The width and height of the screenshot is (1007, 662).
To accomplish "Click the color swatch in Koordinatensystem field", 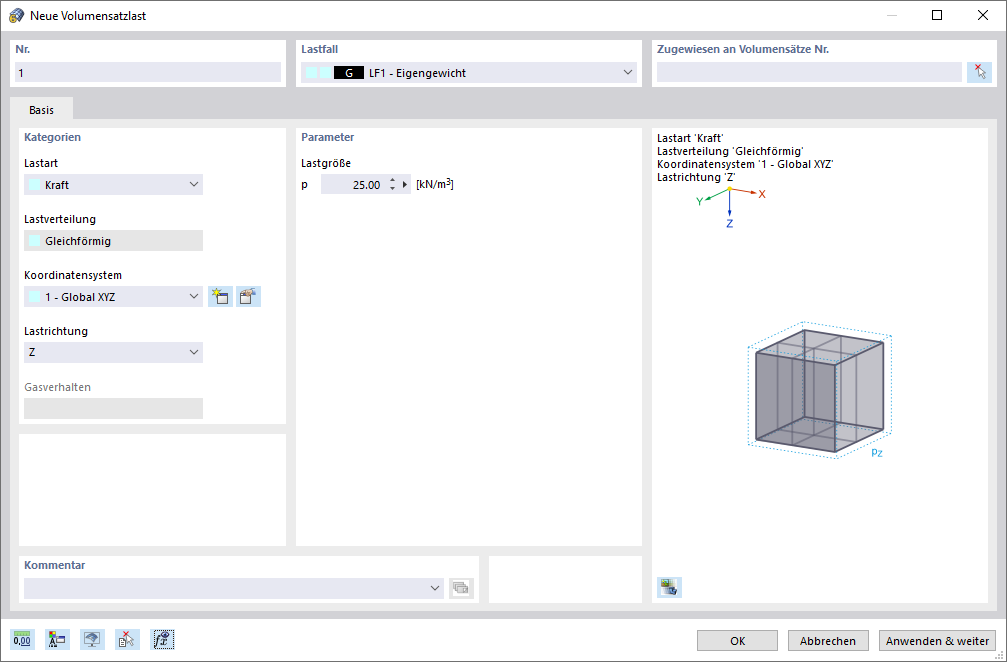I will pos(35,297).
